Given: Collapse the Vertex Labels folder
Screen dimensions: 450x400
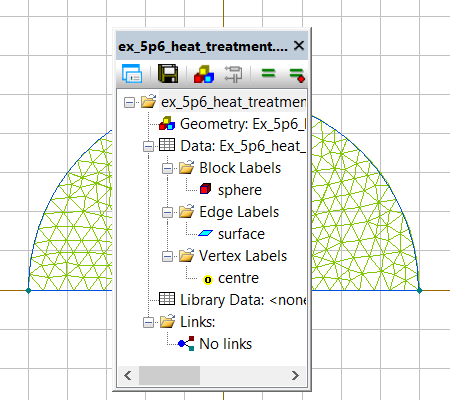Looking at the screenshot, I should point(167,256).
